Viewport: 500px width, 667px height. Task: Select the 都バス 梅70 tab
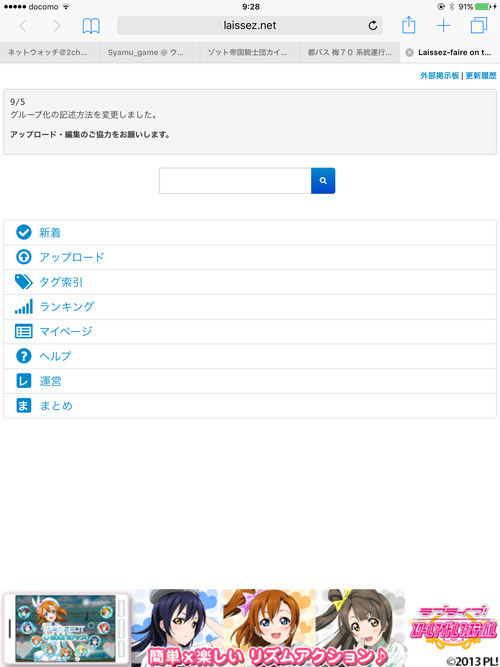[x=350, y=53]
